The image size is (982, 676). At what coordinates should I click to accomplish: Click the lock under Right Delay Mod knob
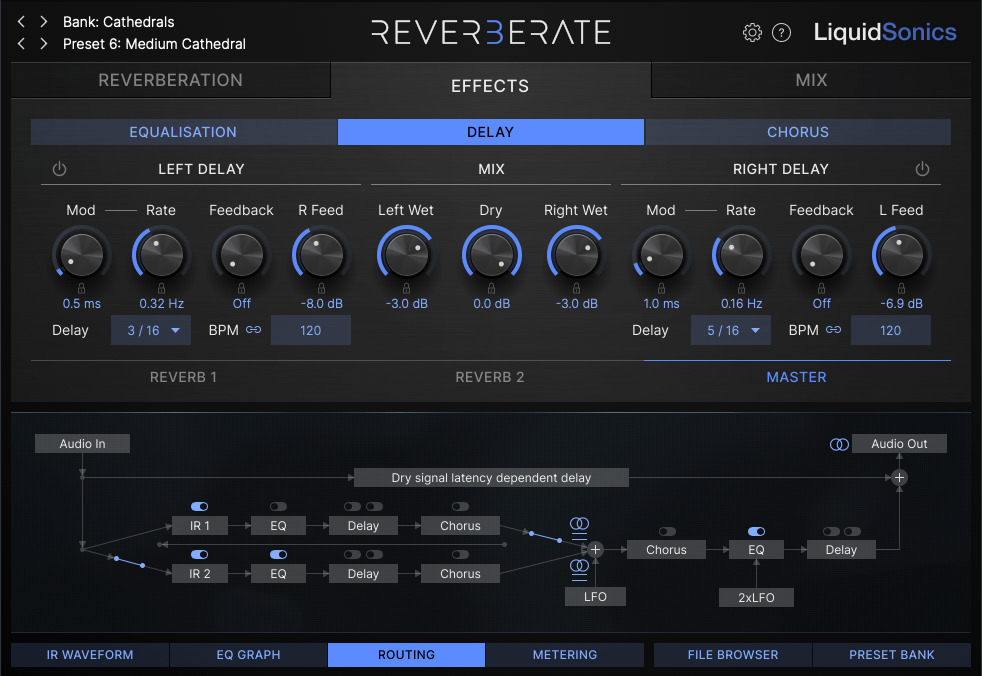pyautogui.click(x=661, y=288)
